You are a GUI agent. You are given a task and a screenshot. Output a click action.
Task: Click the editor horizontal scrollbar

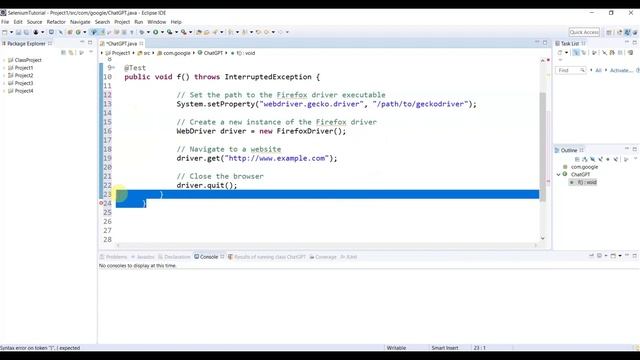[x=327, y=245]
